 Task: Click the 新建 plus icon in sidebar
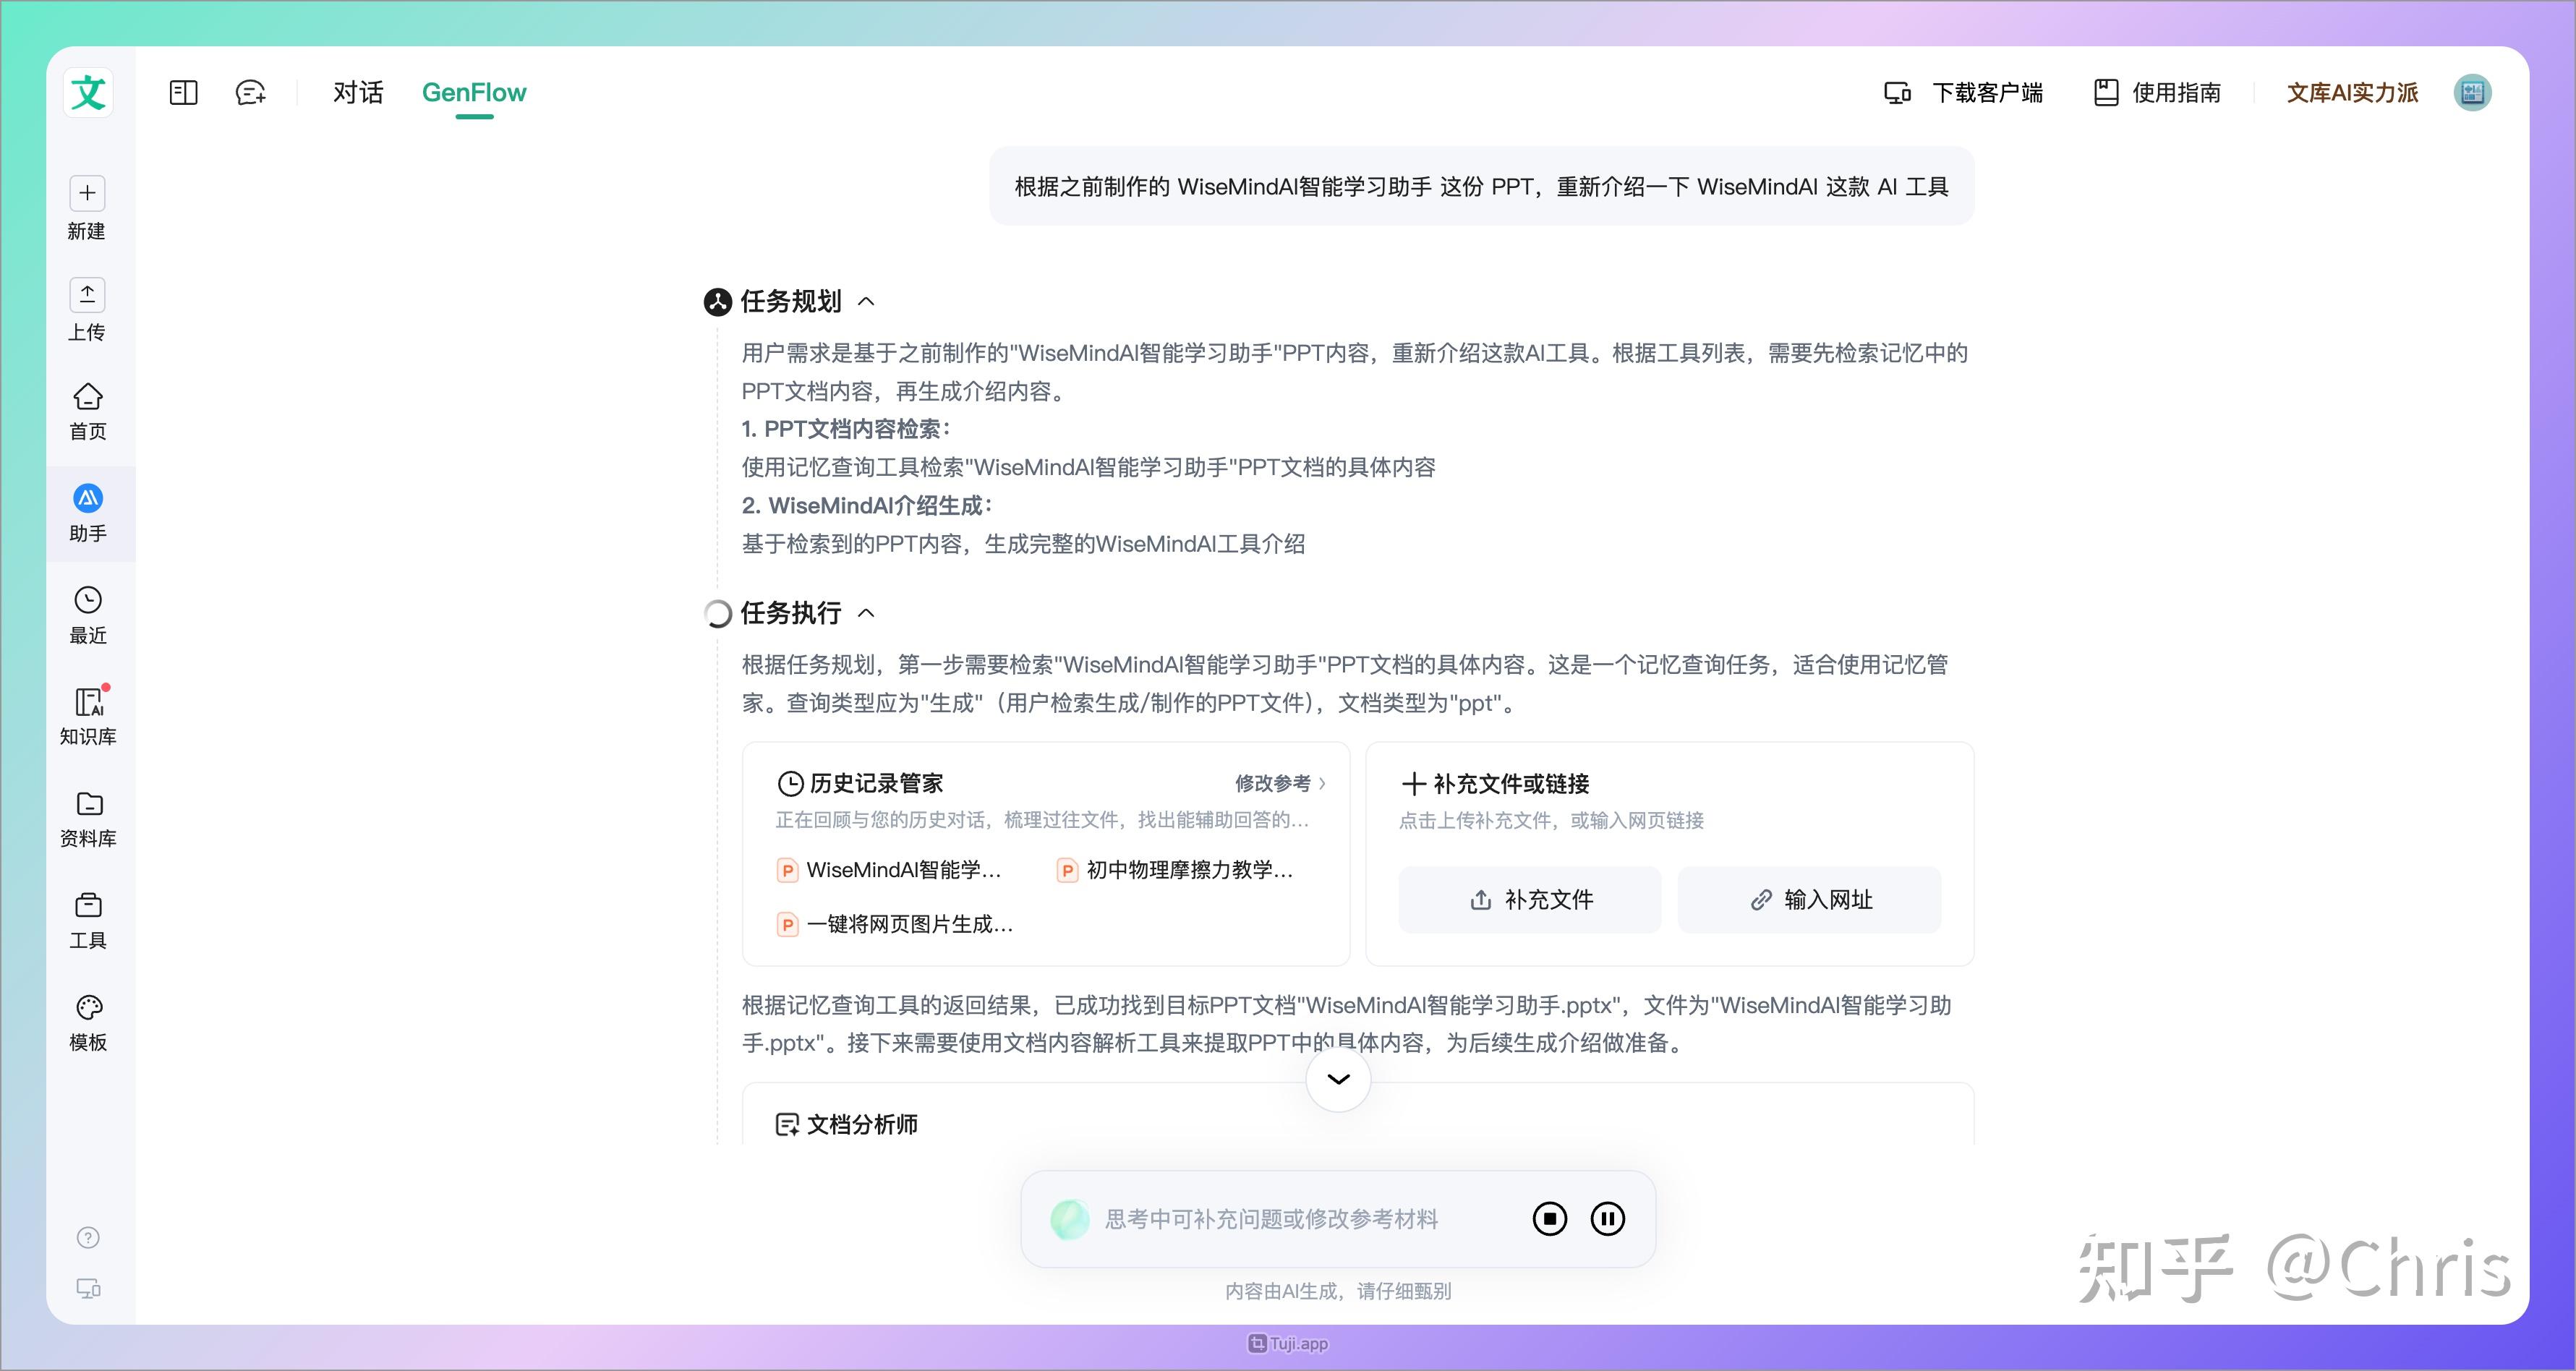[x=87, y=193]
